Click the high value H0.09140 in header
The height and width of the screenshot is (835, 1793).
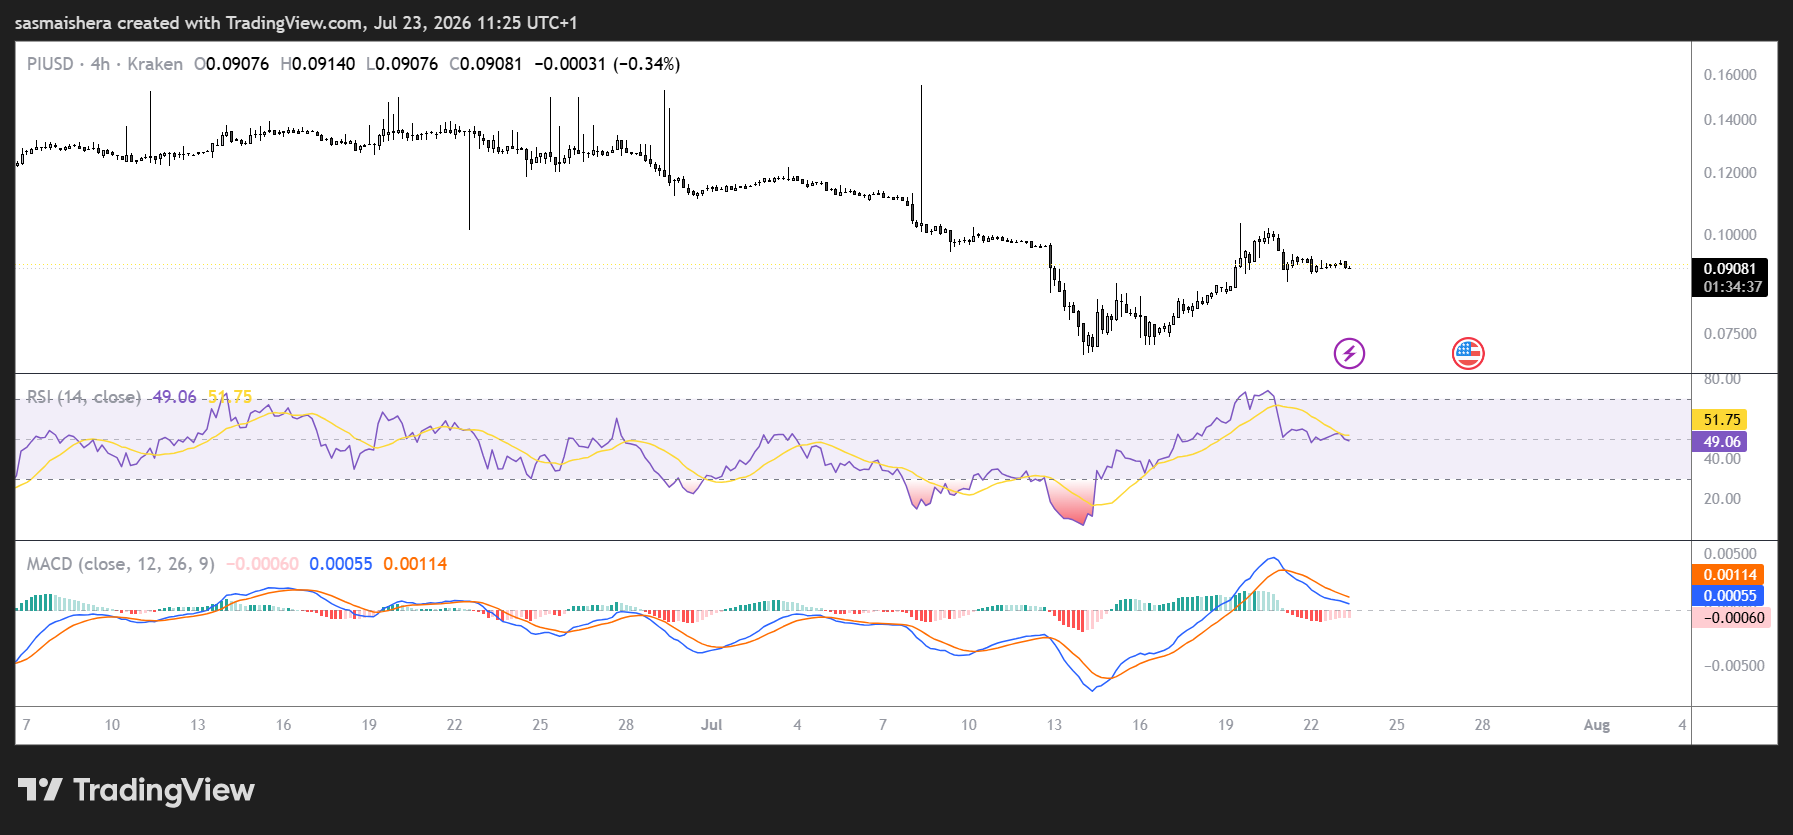click(318, 64)
